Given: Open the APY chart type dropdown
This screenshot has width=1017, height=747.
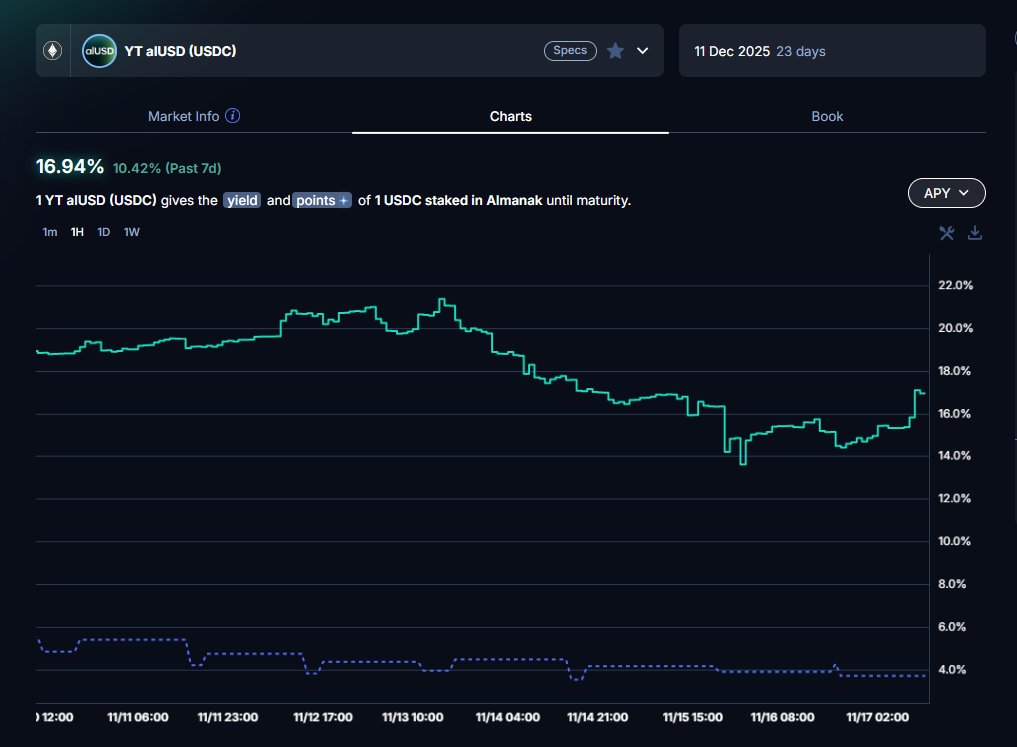Looking at the screenshot, I should (x=946, y=193).
